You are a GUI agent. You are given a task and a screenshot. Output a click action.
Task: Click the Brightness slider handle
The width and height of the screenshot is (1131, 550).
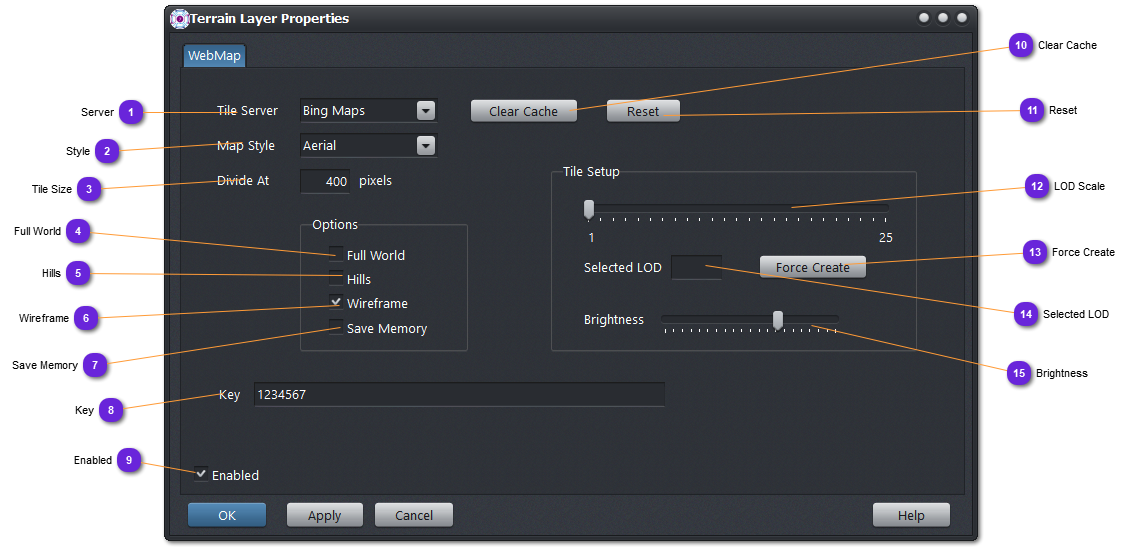777,319
